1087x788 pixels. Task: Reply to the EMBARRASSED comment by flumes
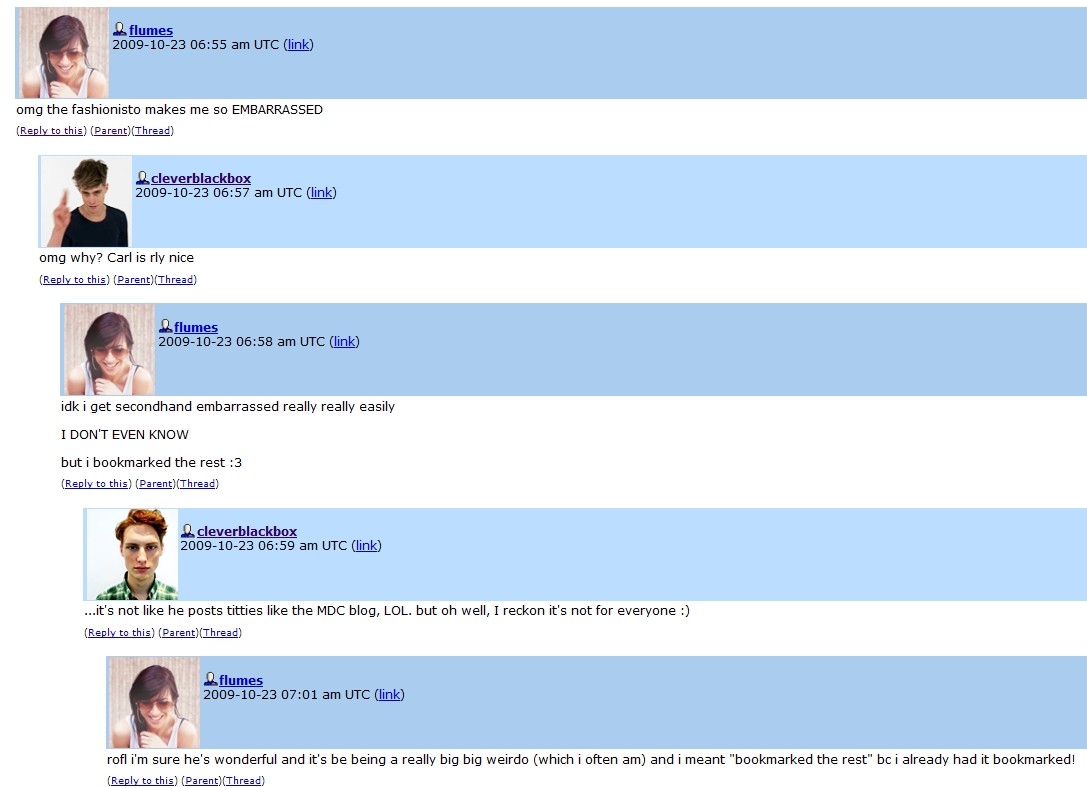click(51, 130)
